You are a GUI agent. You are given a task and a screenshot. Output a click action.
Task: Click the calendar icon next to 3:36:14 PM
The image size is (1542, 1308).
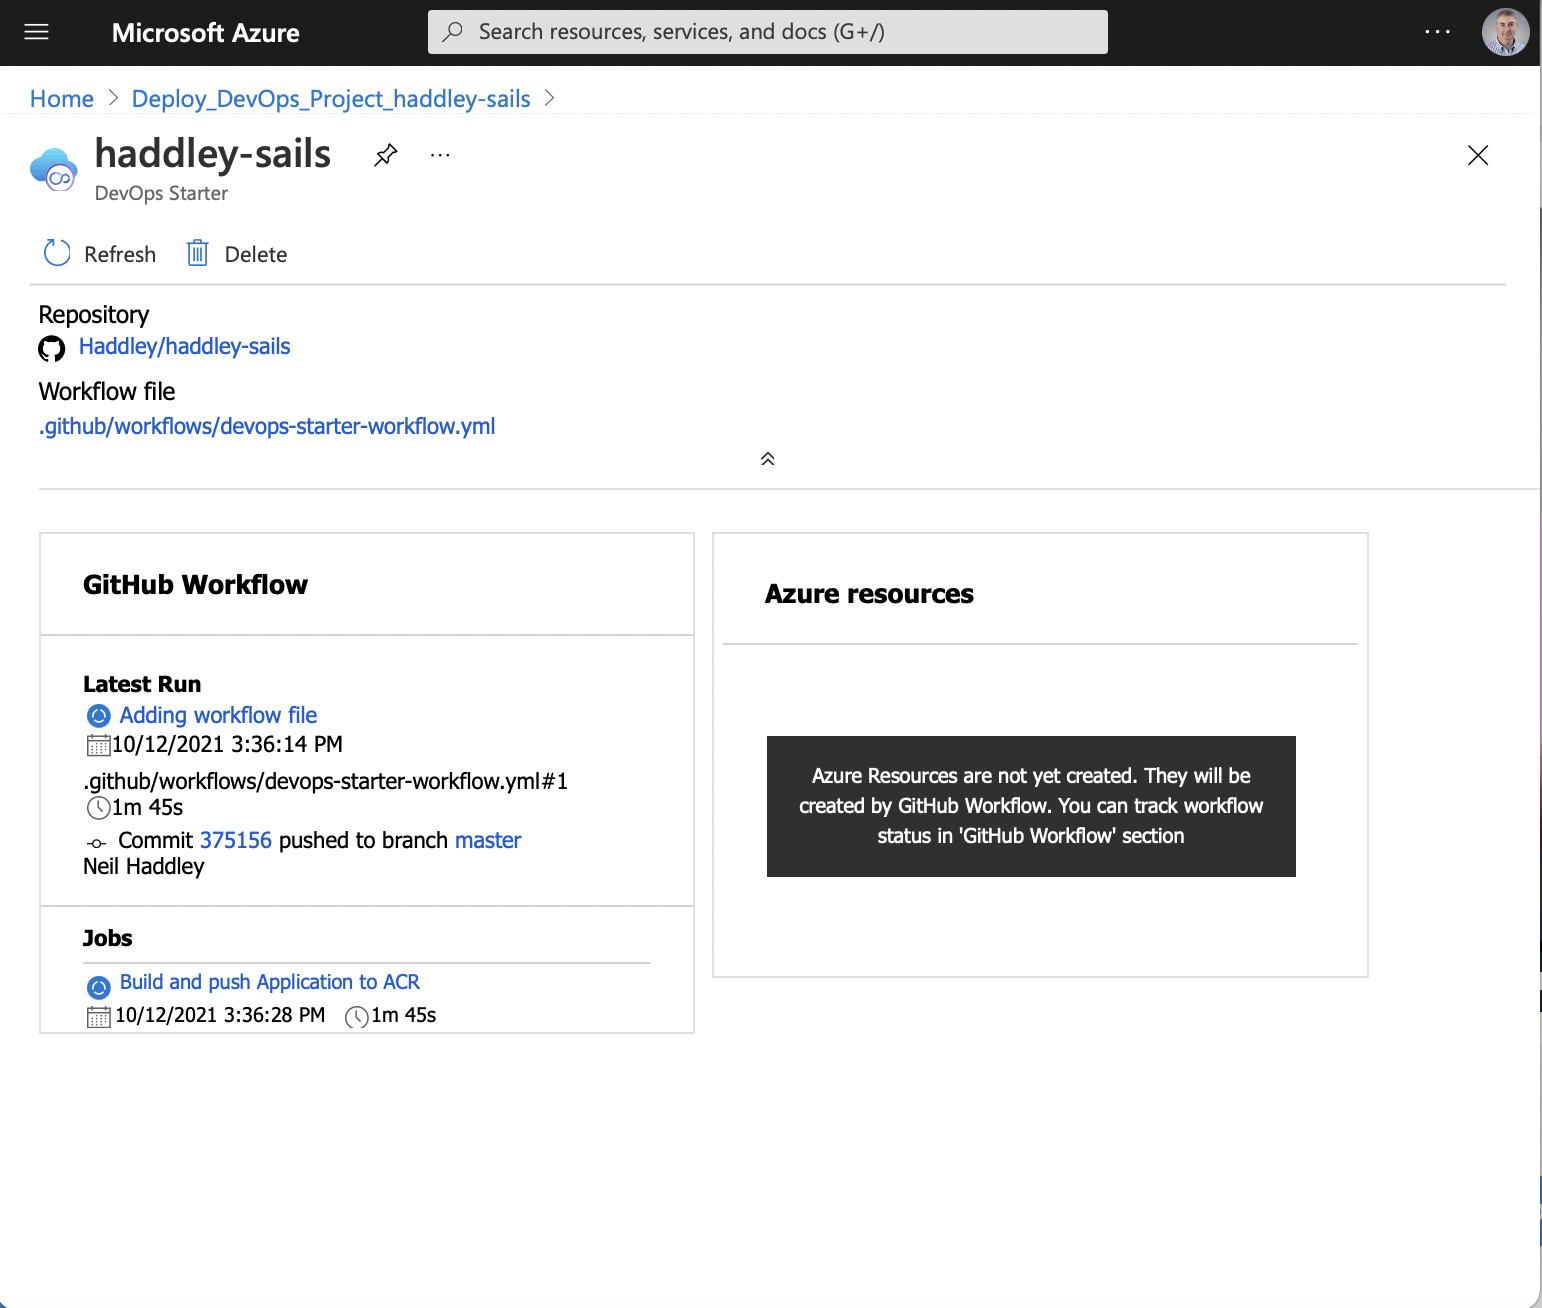pyautogui.click(x=98, y=745)
